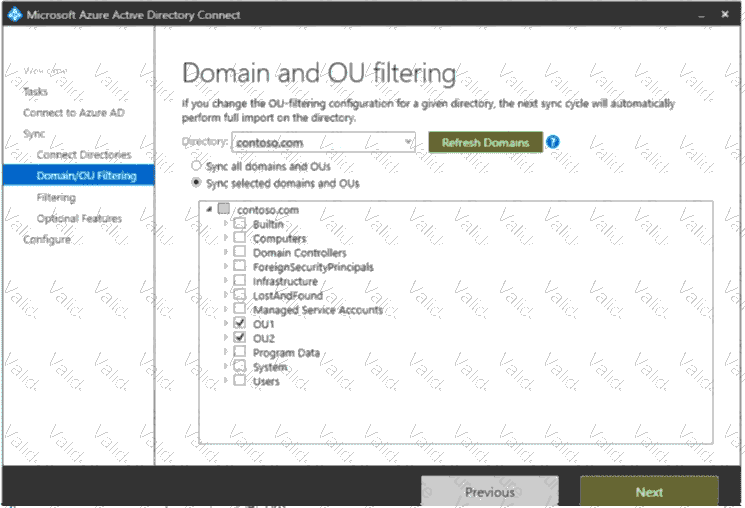Select the Filtering step in sidebar
This screenshot has height=508, width=745.
56,197
